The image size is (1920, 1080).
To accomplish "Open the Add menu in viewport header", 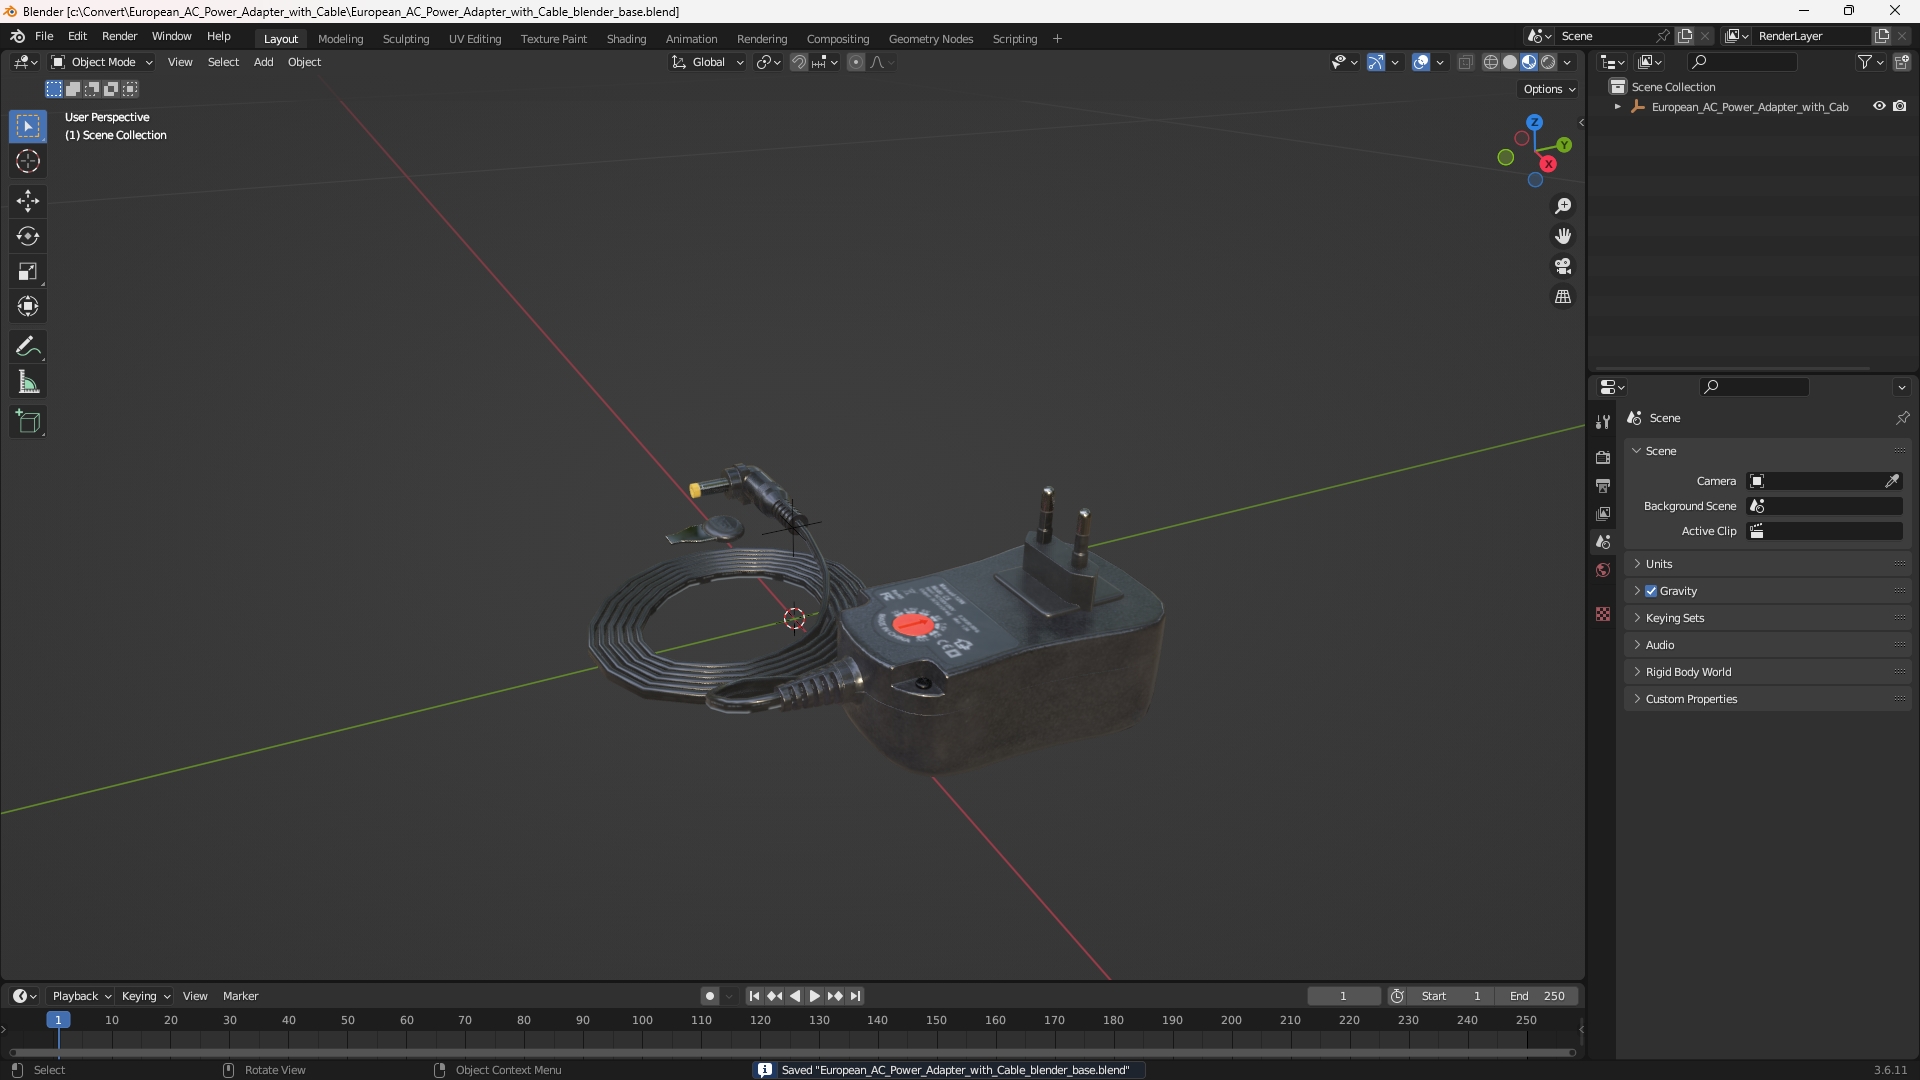I will 263,62.
